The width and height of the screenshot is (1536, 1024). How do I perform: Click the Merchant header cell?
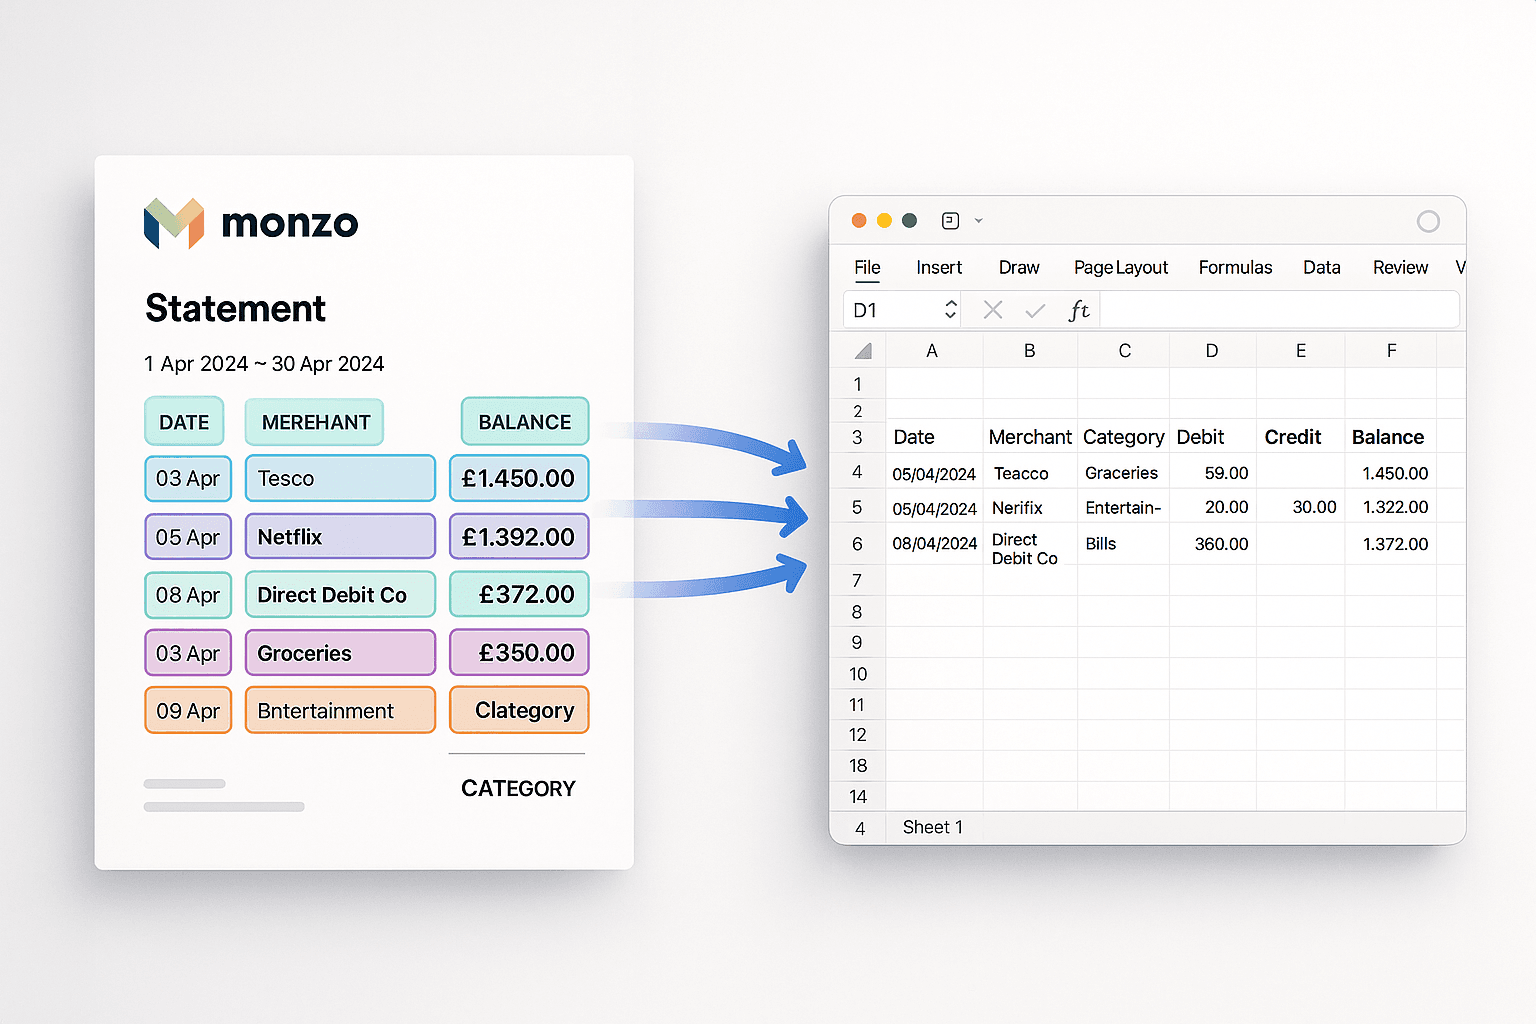(x=1030, y=437)
